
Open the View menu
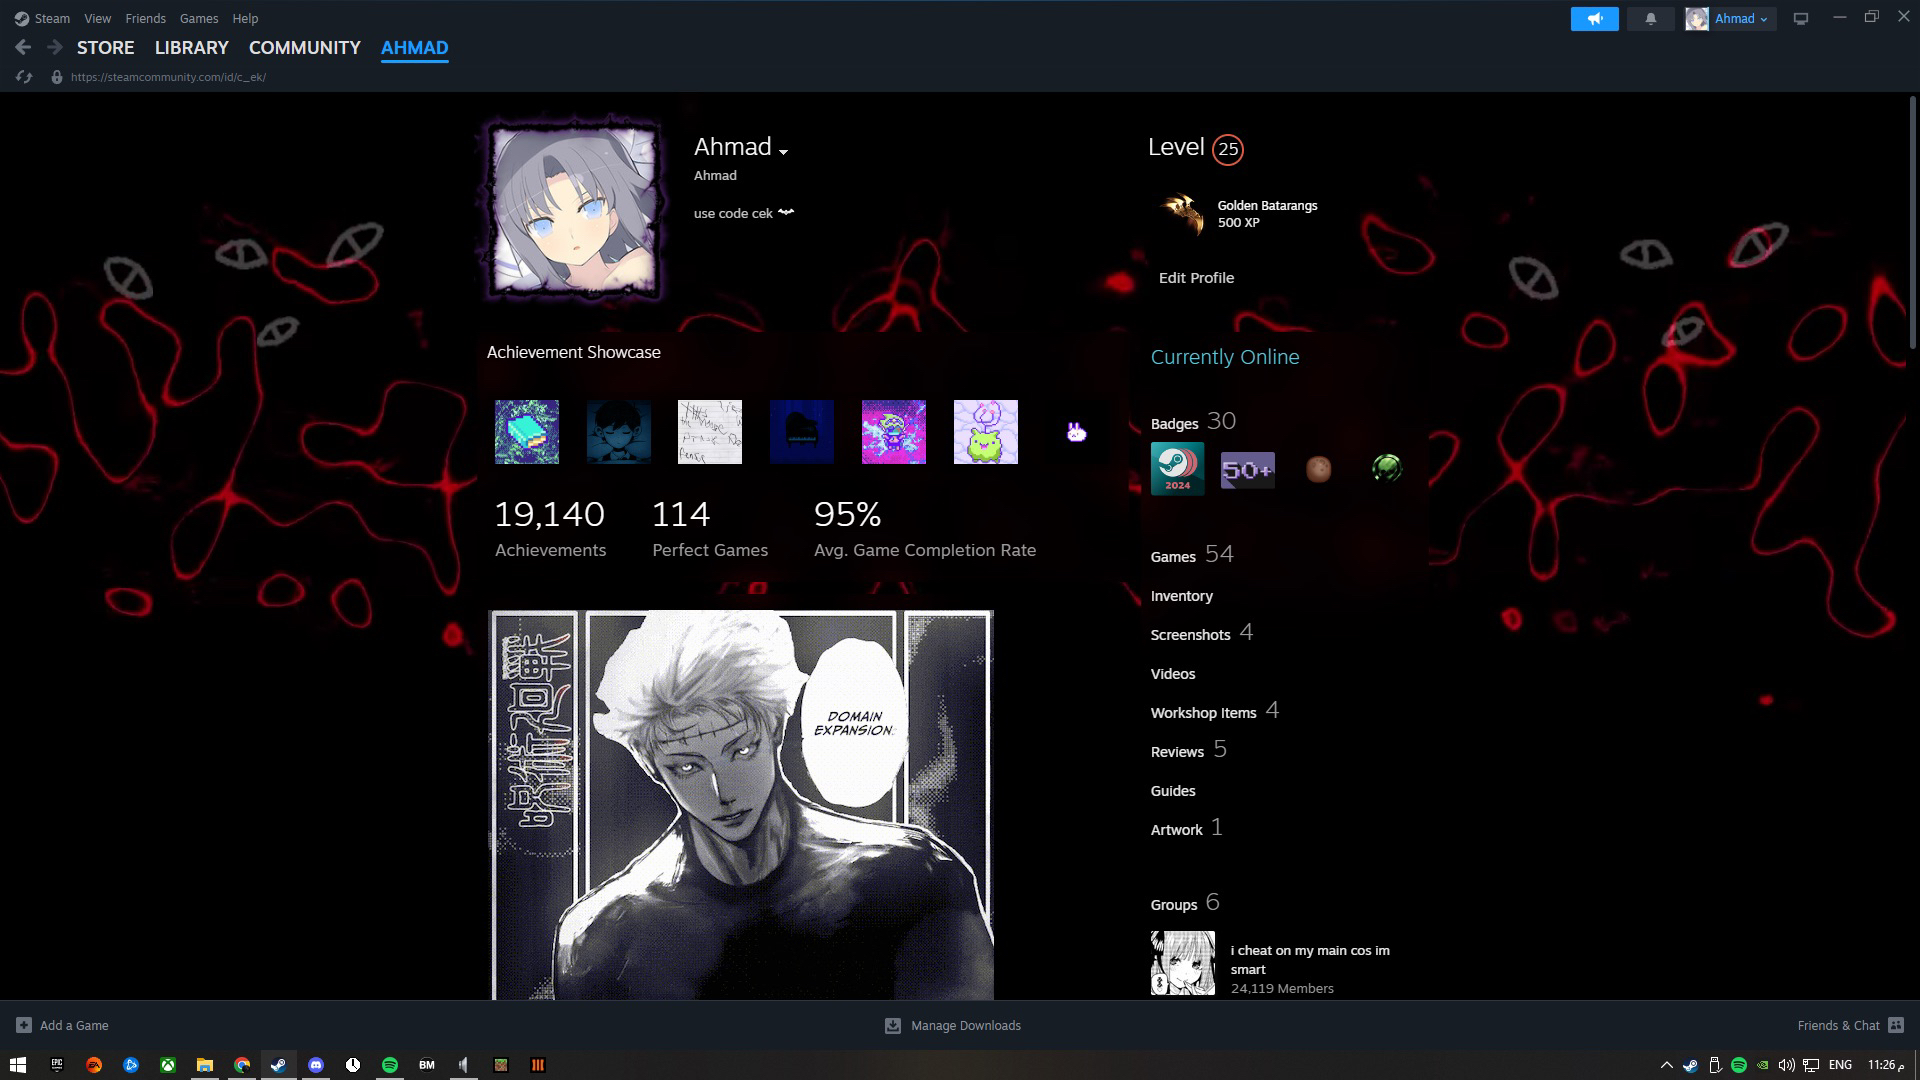98,18
